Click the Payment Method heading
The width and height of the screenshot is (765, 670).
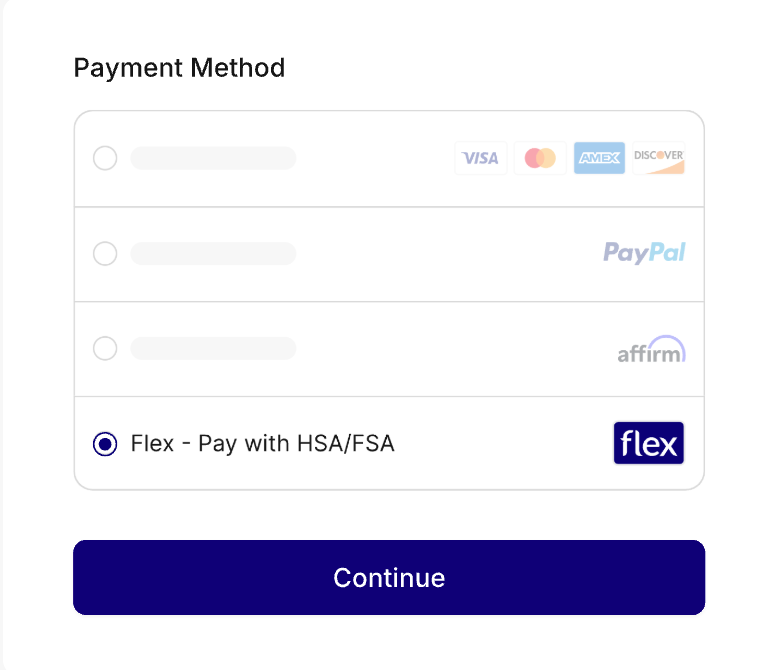click(179, 68)
